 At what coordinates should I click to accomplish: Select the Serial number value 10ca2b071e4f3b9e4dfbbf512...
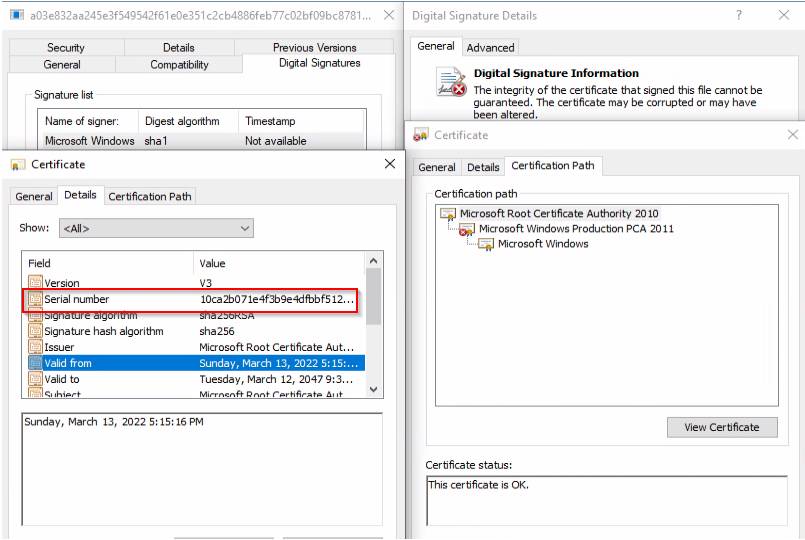point(277,299)
